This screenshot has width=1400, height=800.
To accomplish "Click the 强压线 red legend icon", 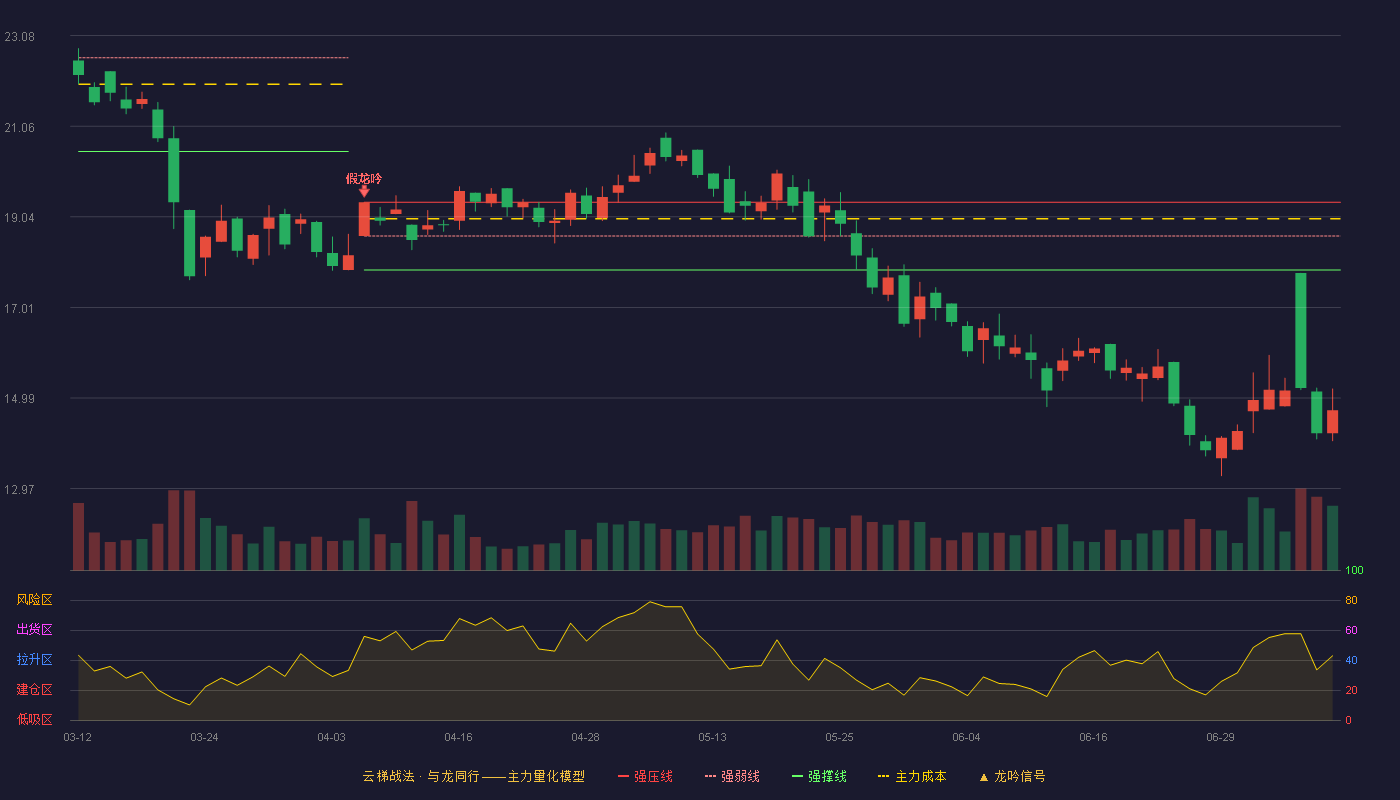I will (x=623, y=776).
